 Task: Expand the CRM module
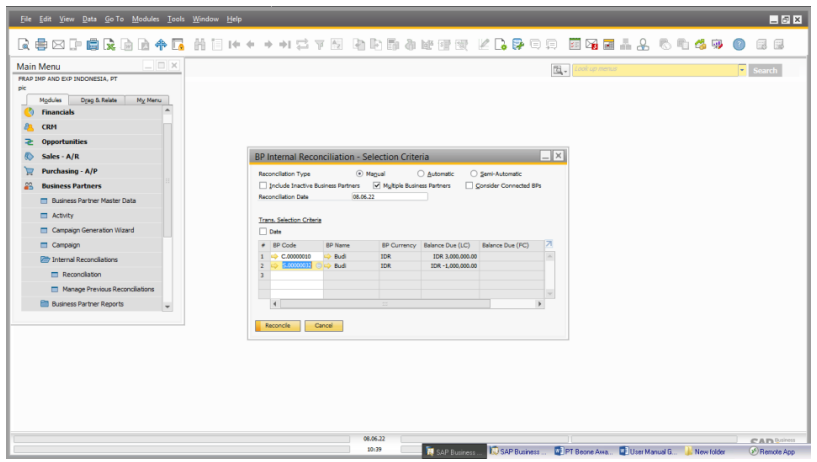49,127
